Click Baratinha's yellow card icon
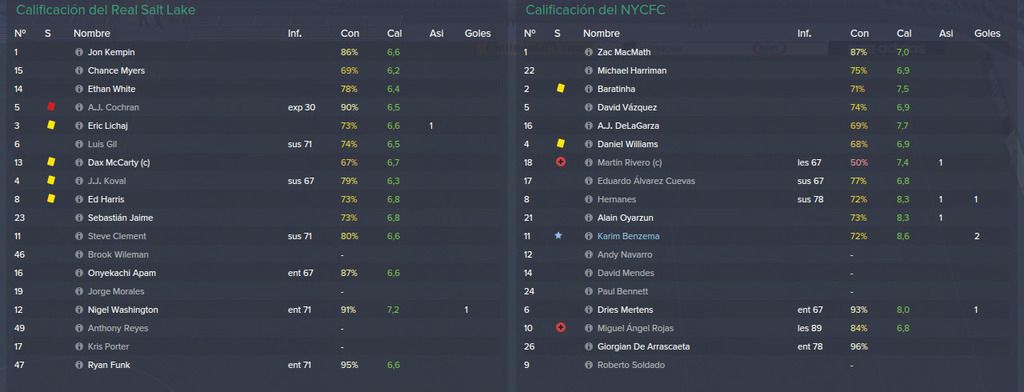Viewport: 1024px width, 392px height. (560, 89)
